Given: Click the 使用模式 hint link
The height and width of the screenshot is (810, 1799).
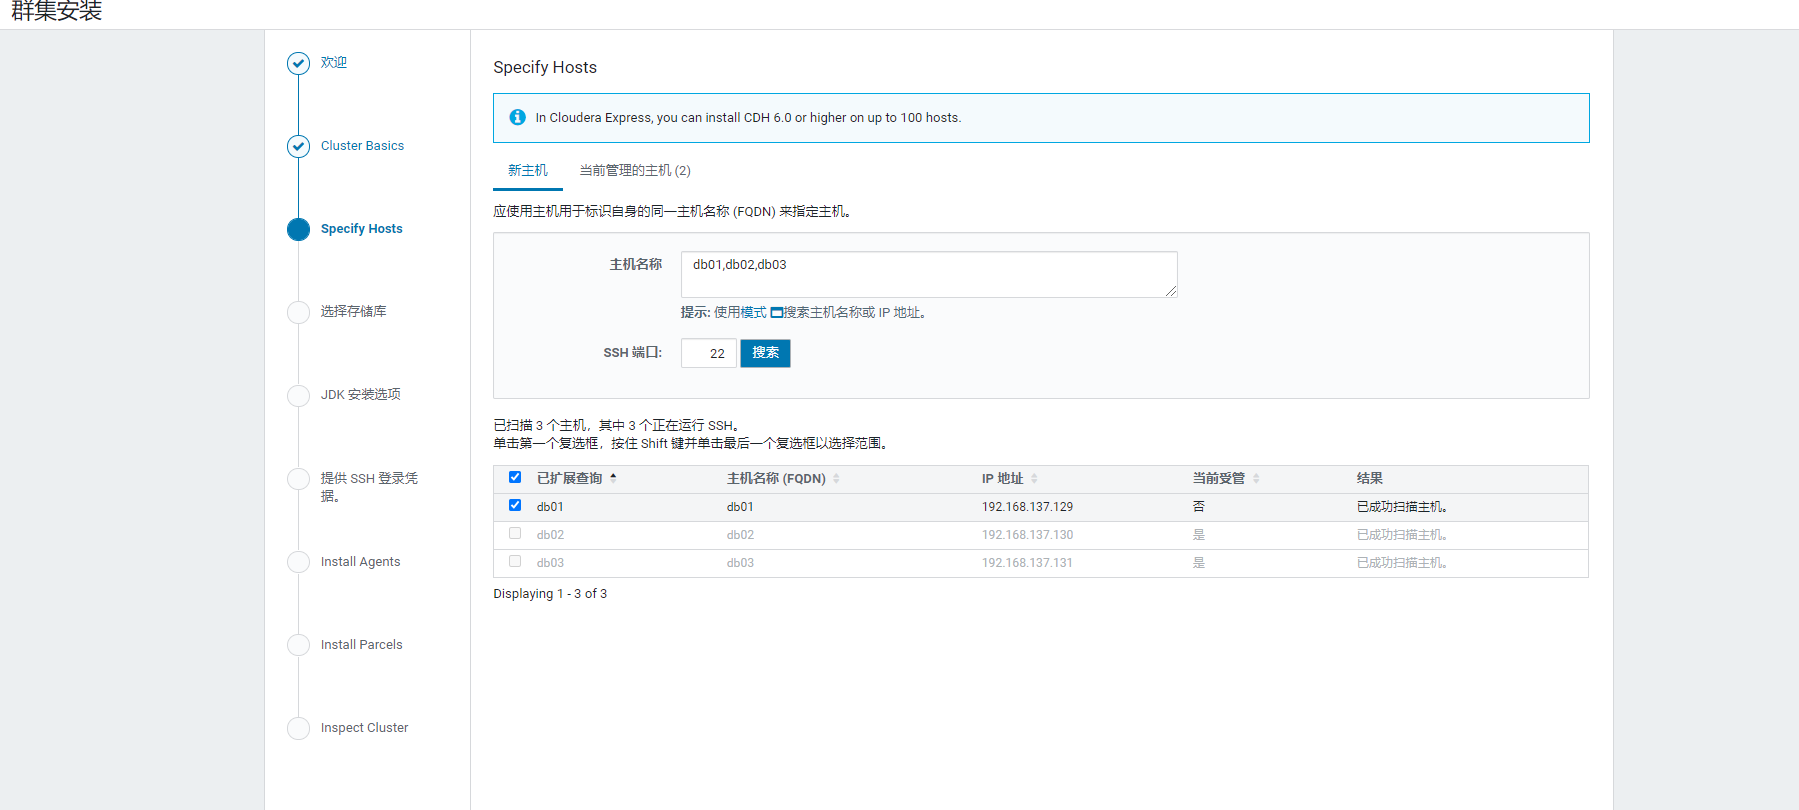Looking at the screenshot, I should [740, 313].
